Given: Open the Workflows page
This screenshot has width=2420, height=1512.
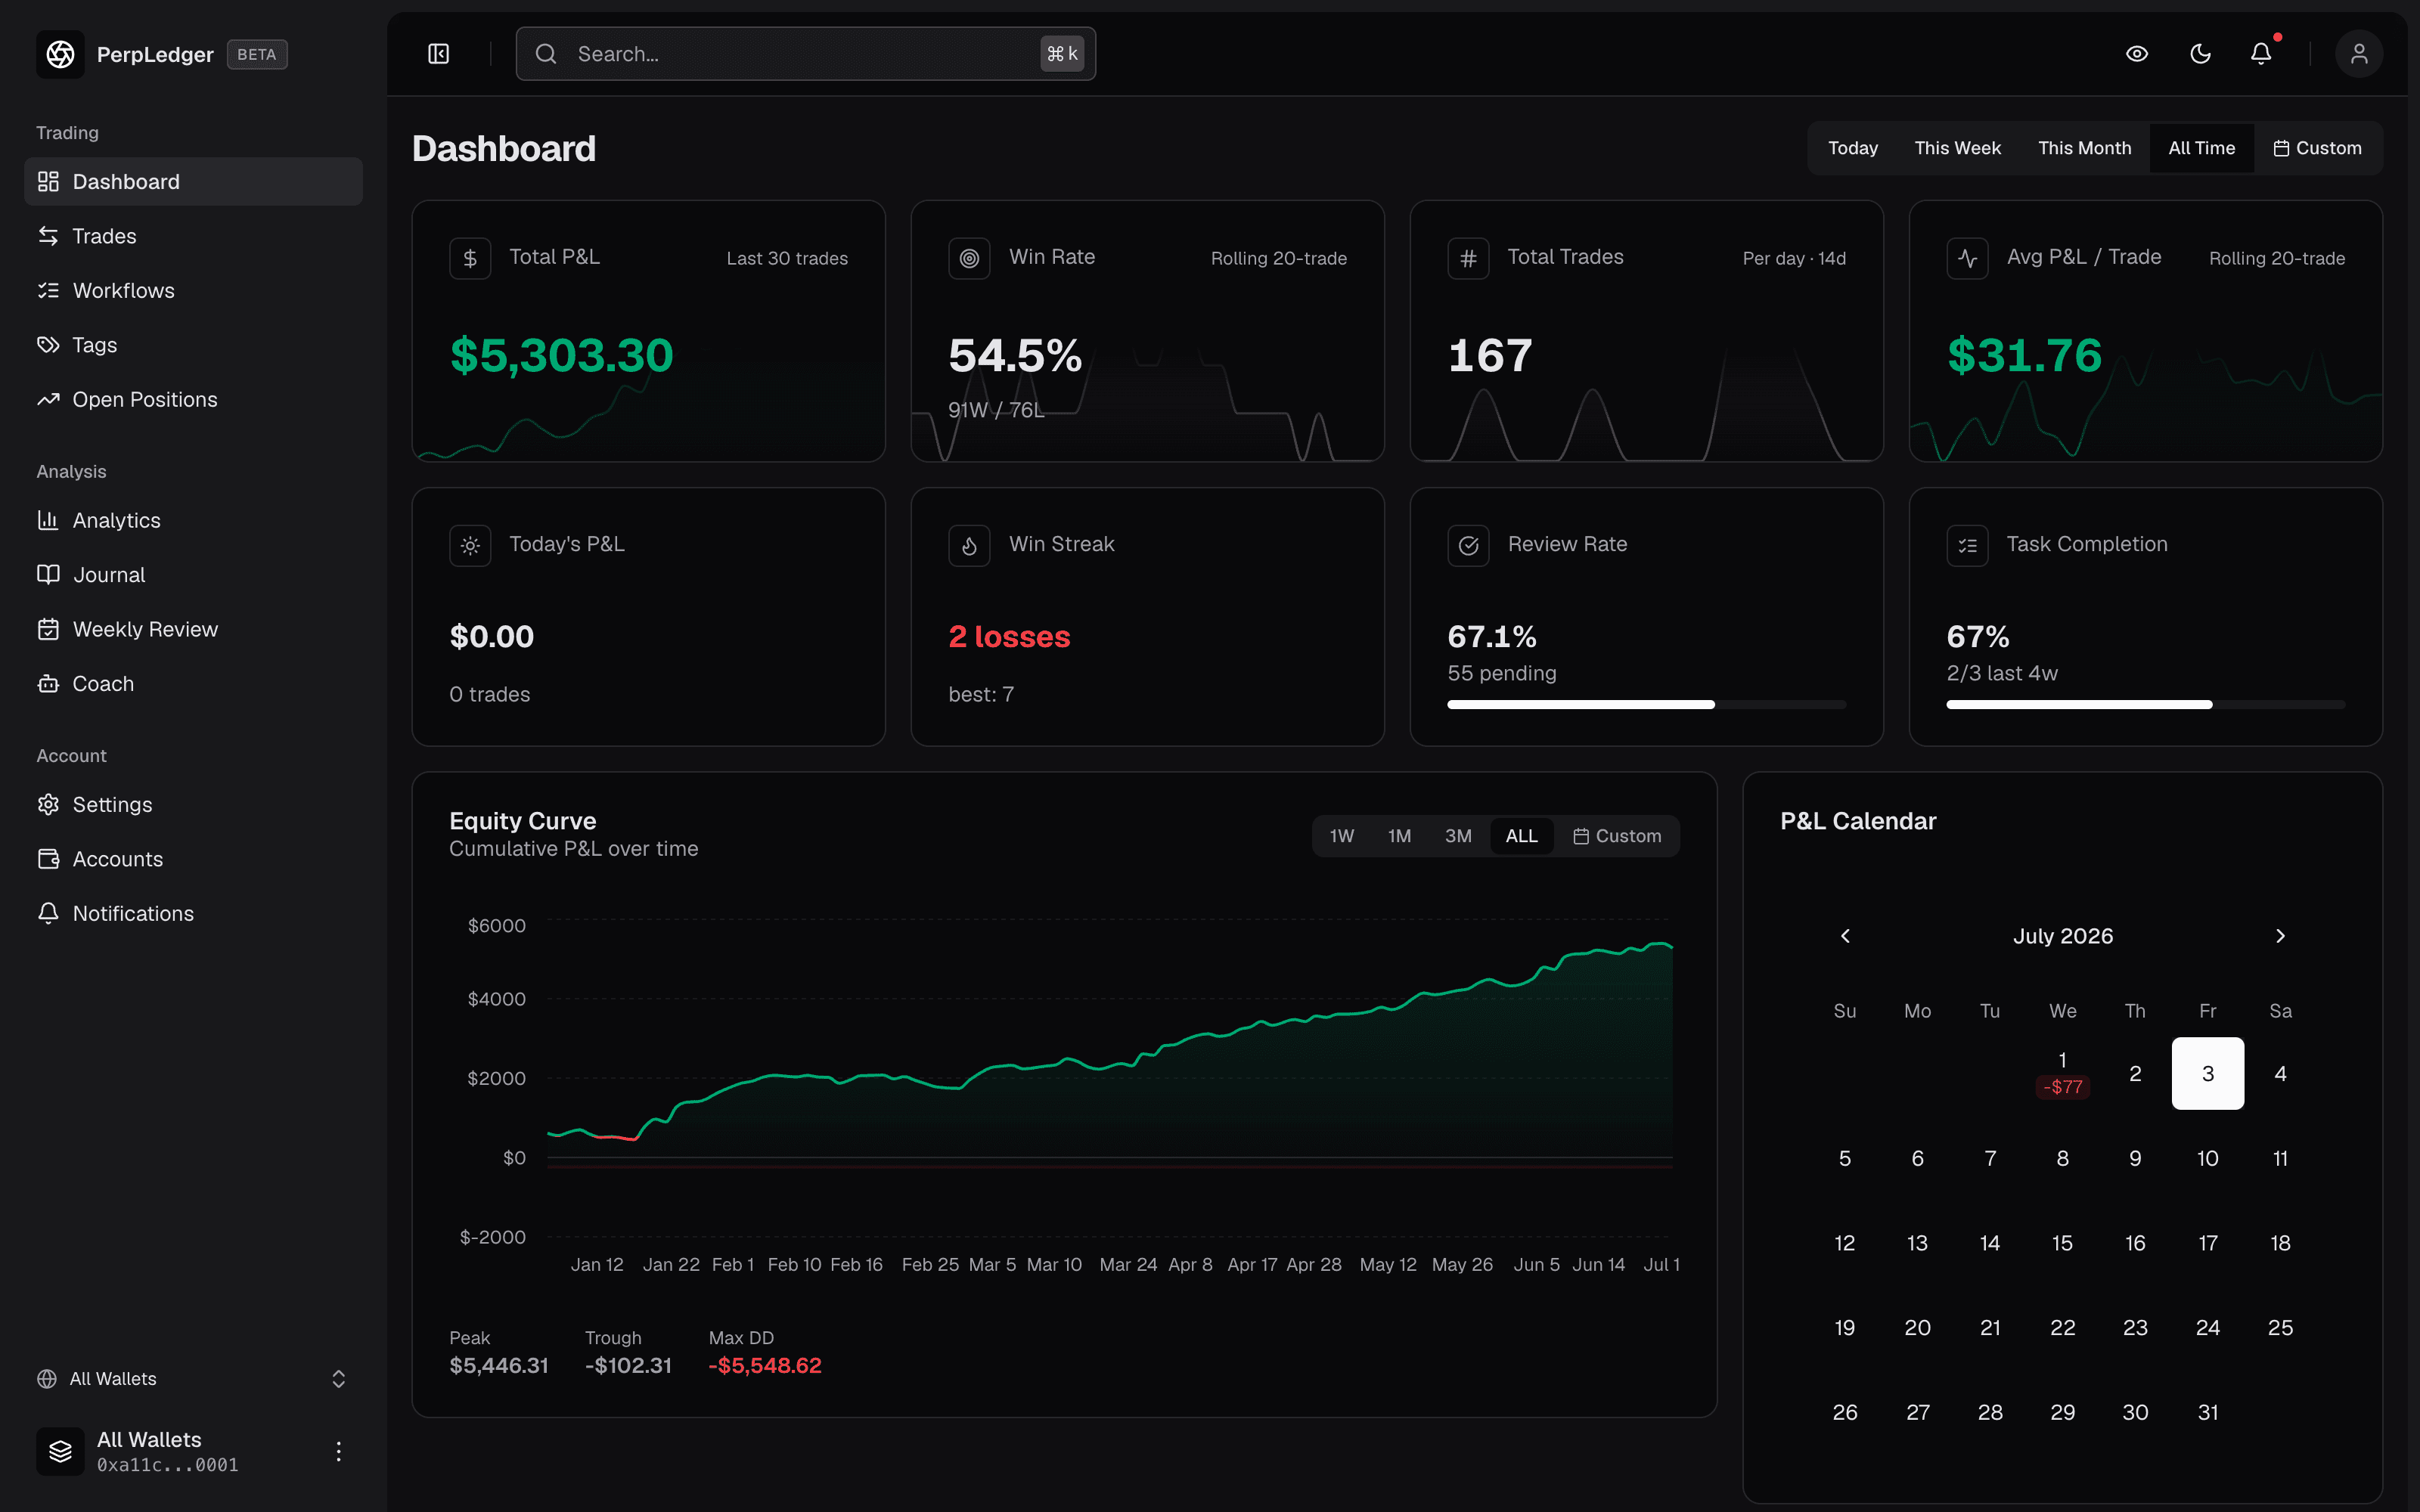Looking at the screenshot, I should [193, 290].
